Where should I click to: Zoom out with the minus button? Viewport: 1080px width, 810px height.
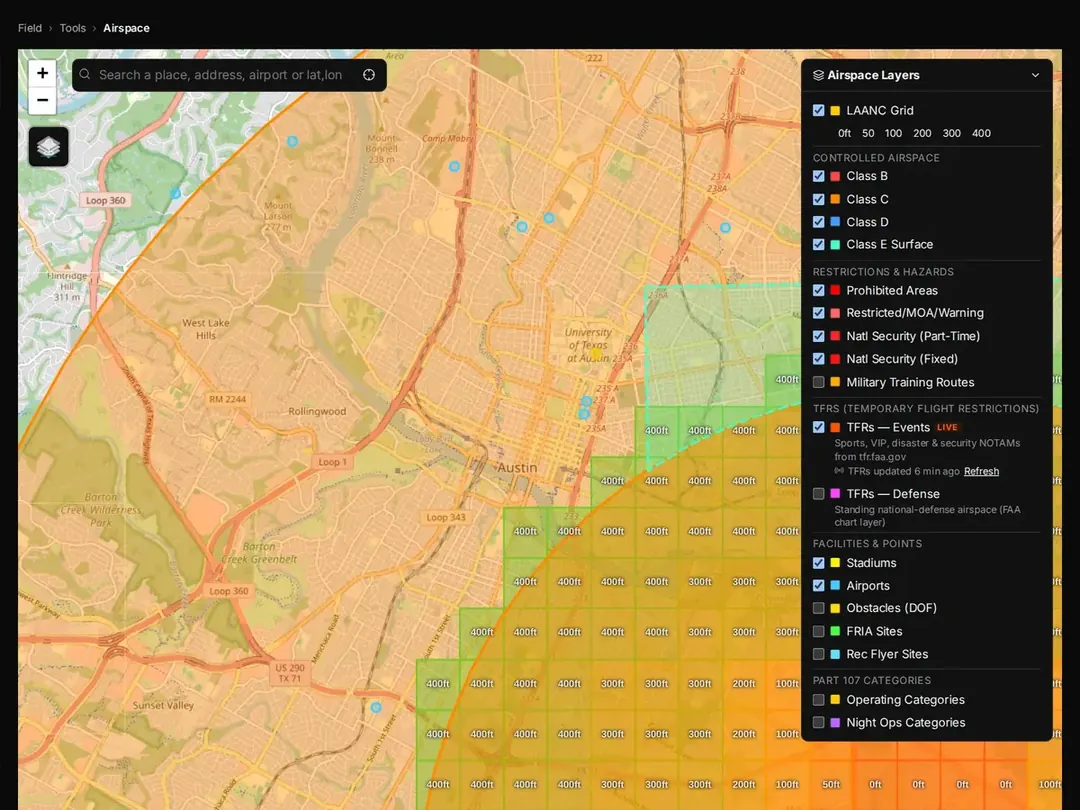pos(42,101)
